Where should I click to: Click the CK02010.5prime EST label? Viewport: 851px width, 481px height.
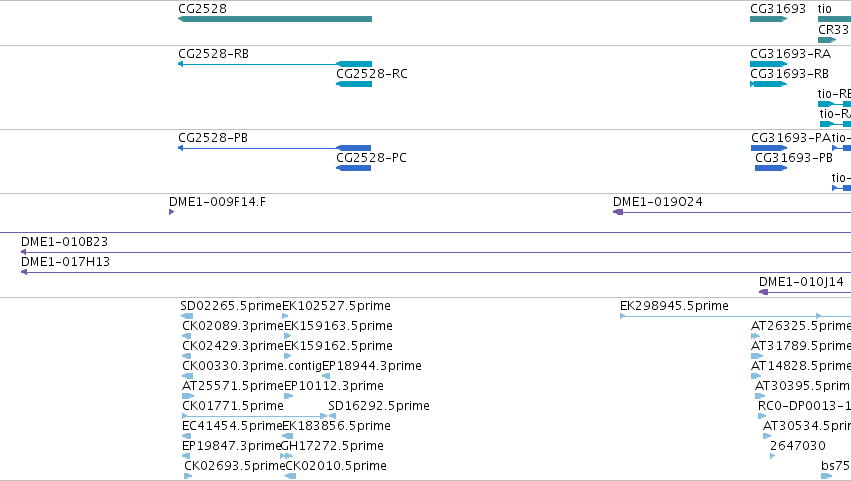pyautogui.click(x=336, y=466)
